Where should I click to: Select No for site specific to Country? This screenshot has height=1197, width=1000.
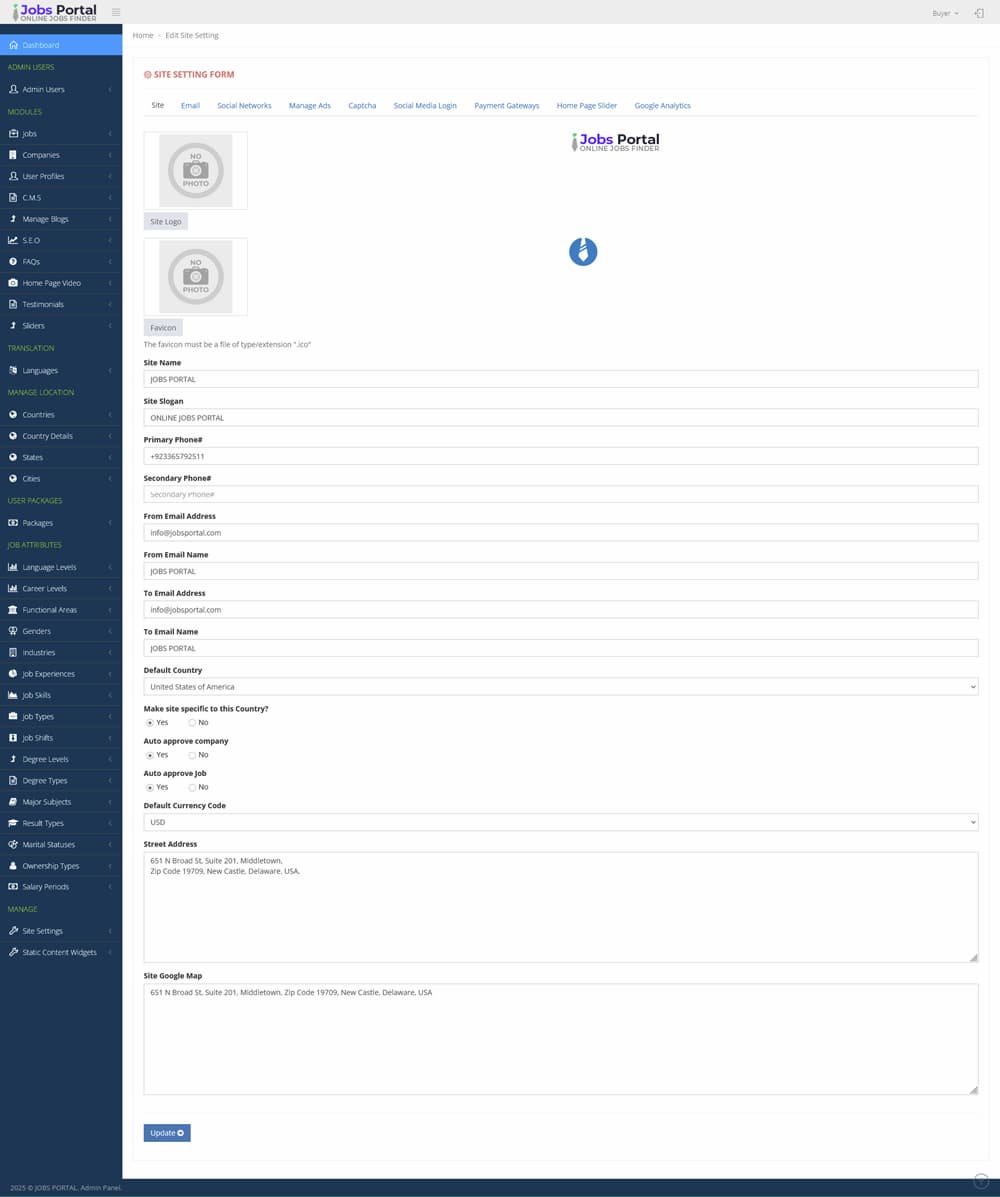coord(192,723)
